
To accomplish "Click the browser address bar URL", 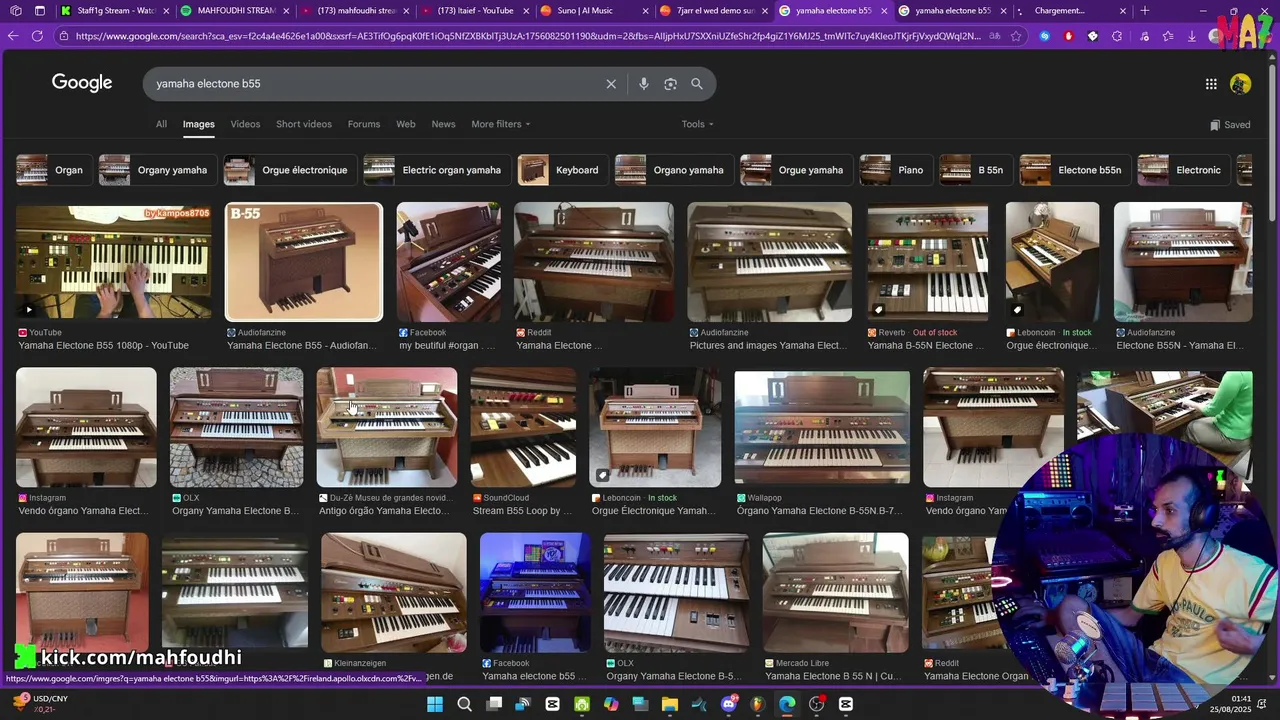I will pyautogui.click(x=527, y=36).
